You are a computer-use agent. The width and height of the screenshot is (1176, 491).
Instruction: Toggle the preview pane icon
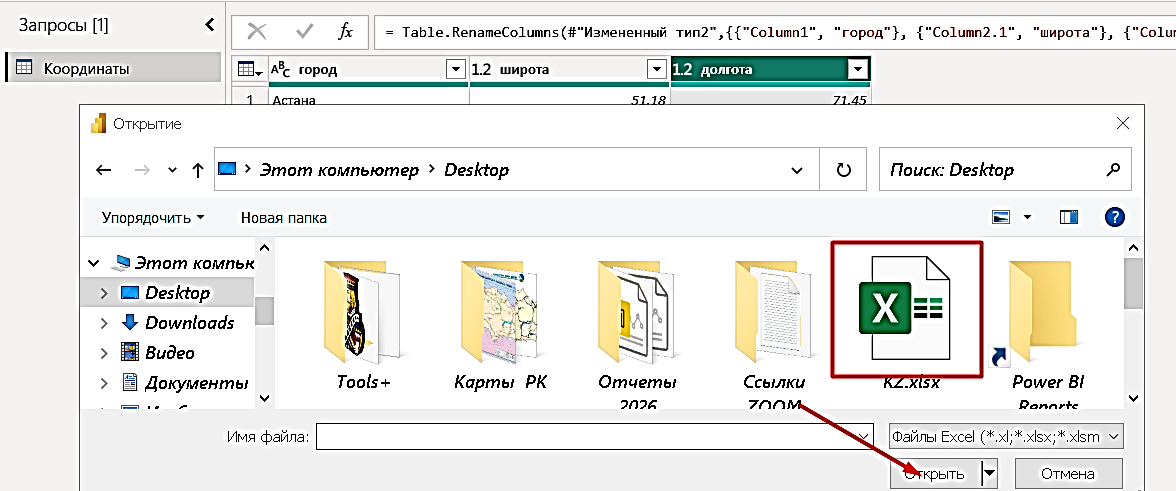[1069, 217]
